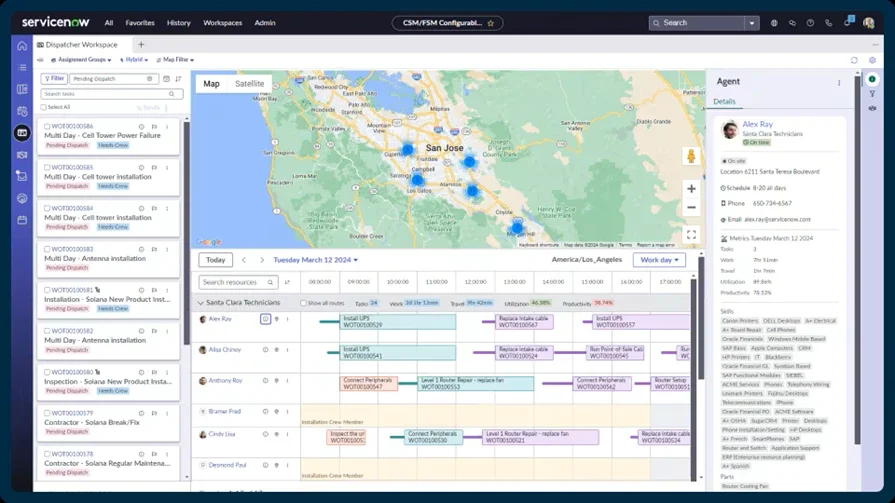Open the help icon in the top header
This screenshot has width=895, height=503.
pos(810,23)
